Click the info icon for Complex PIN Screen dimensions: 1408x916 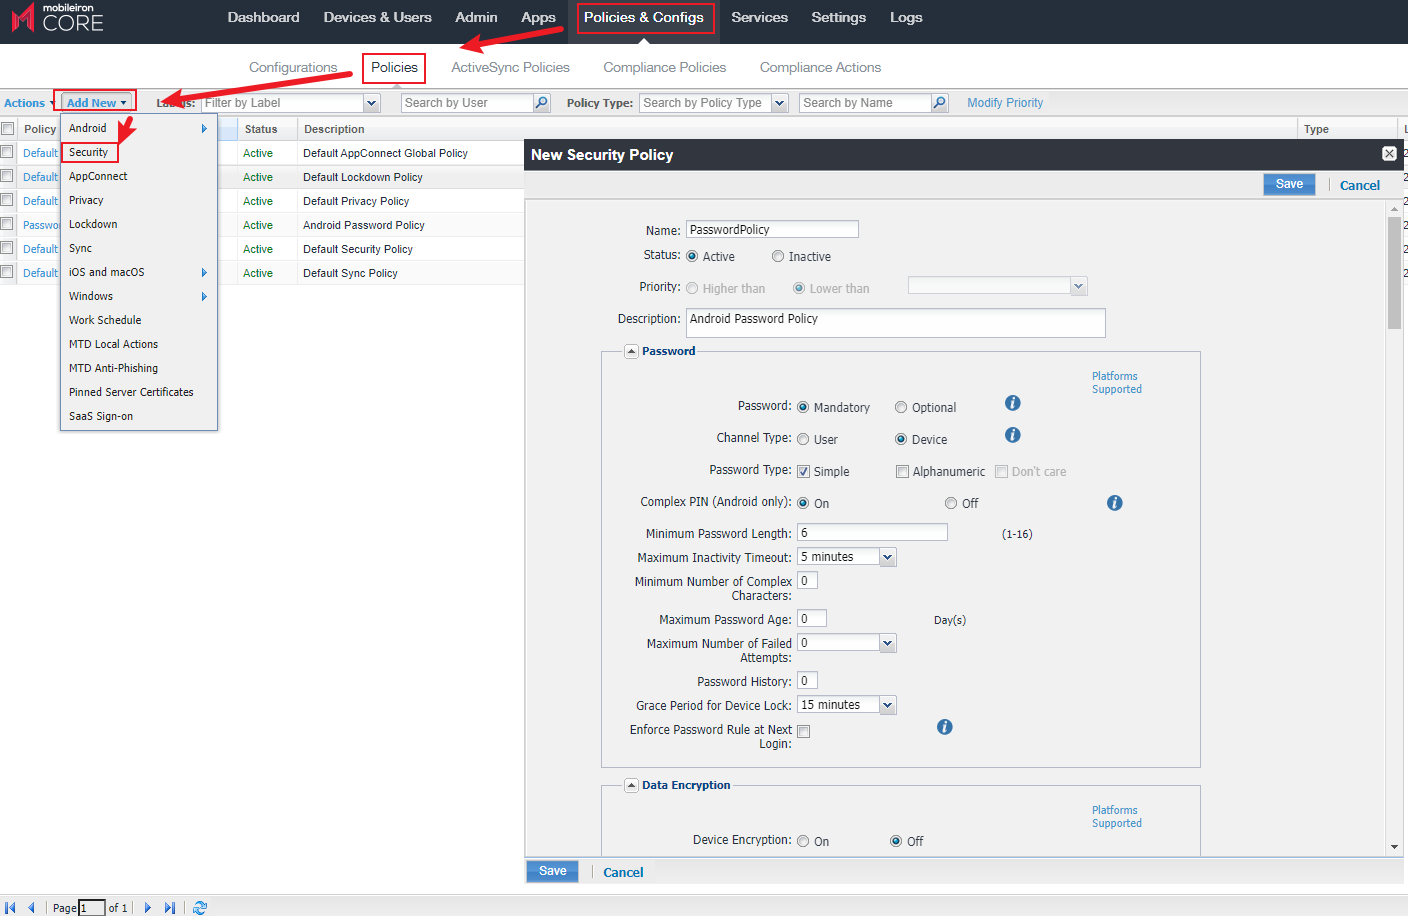[x=1114, y=503]
